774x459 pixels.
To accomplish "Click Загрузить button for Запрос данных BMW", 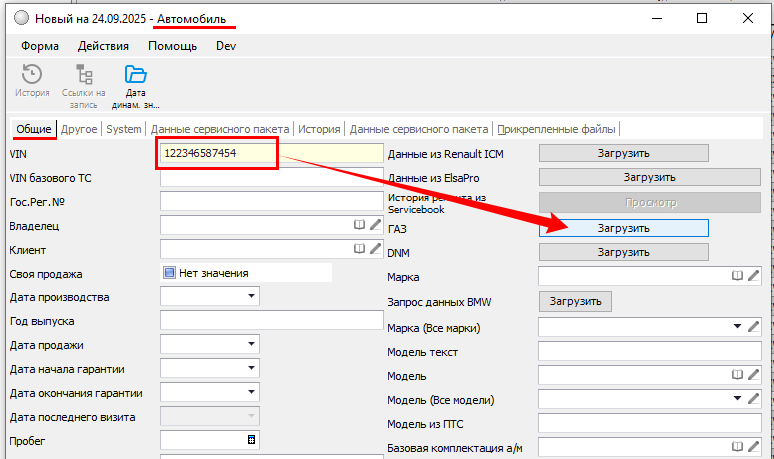I will pyautogui.click(x=575, y=301).
